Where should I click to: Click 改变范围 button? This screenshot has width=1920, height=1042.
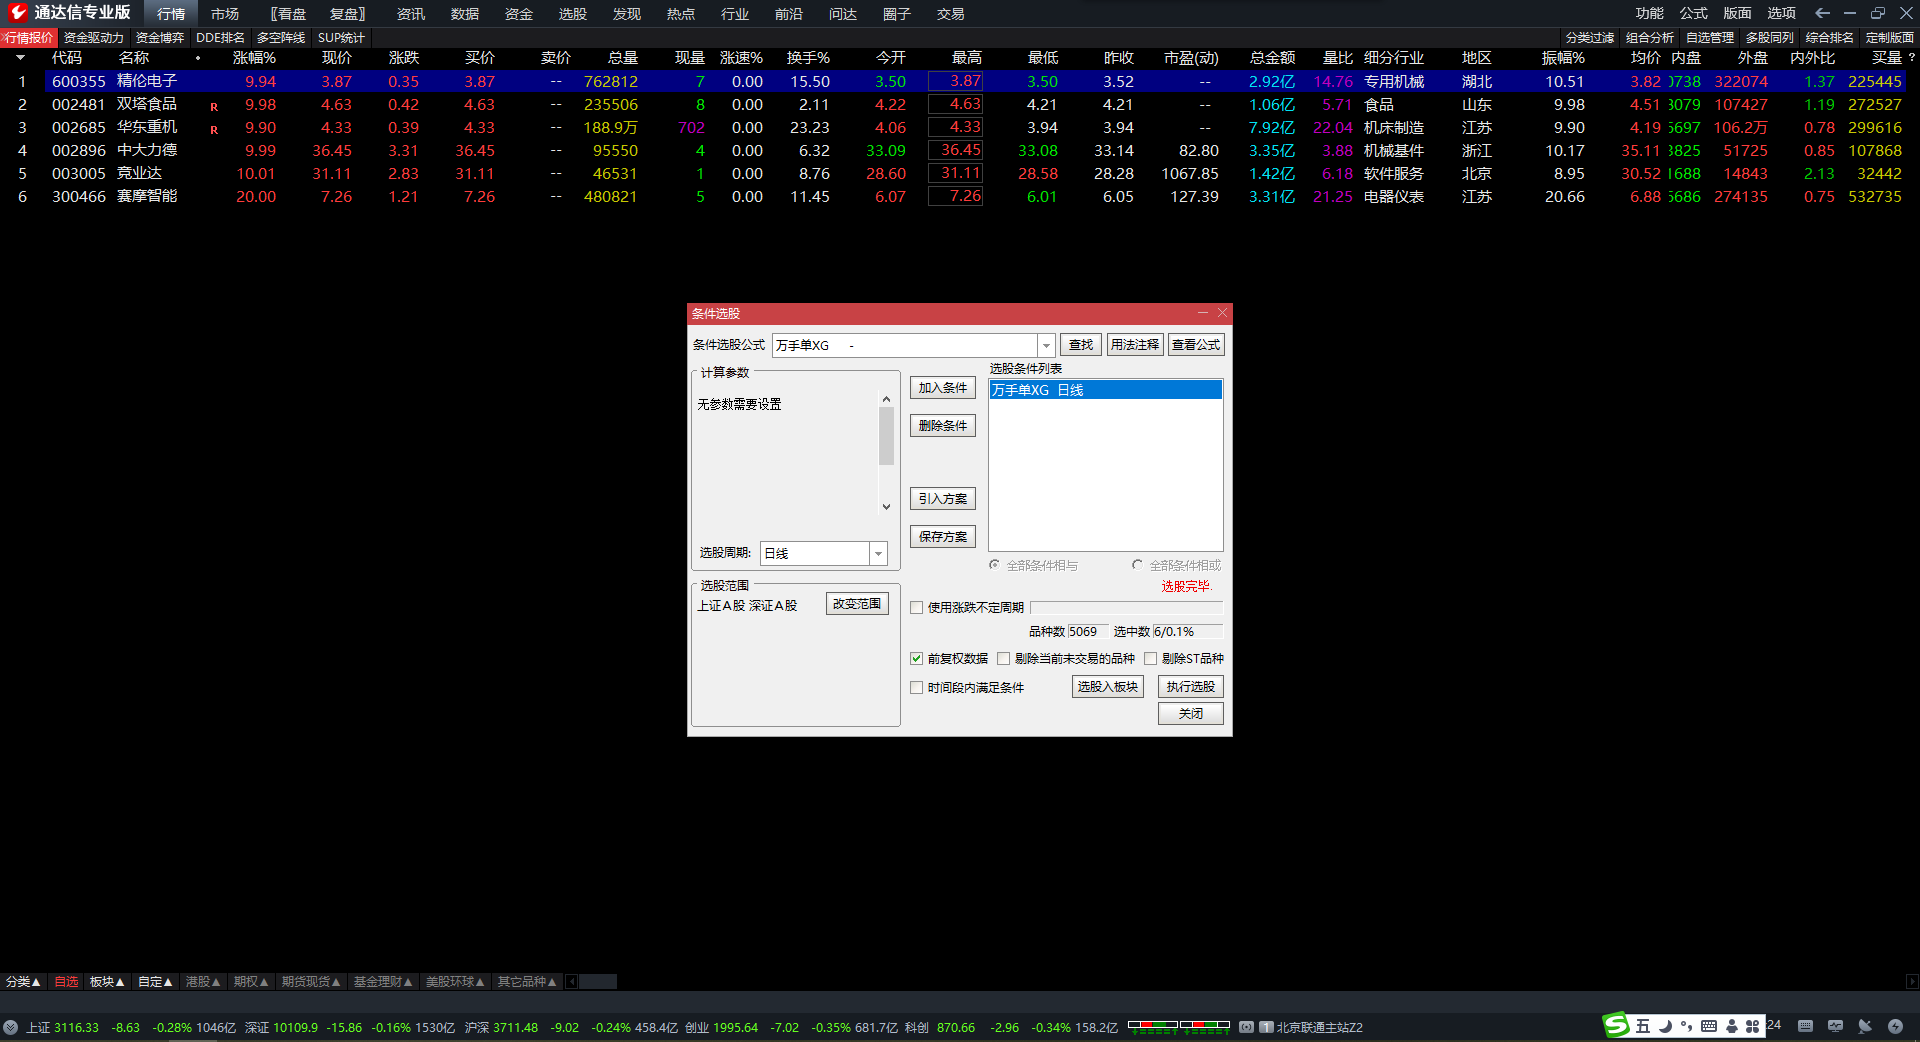tap(857, 604)
